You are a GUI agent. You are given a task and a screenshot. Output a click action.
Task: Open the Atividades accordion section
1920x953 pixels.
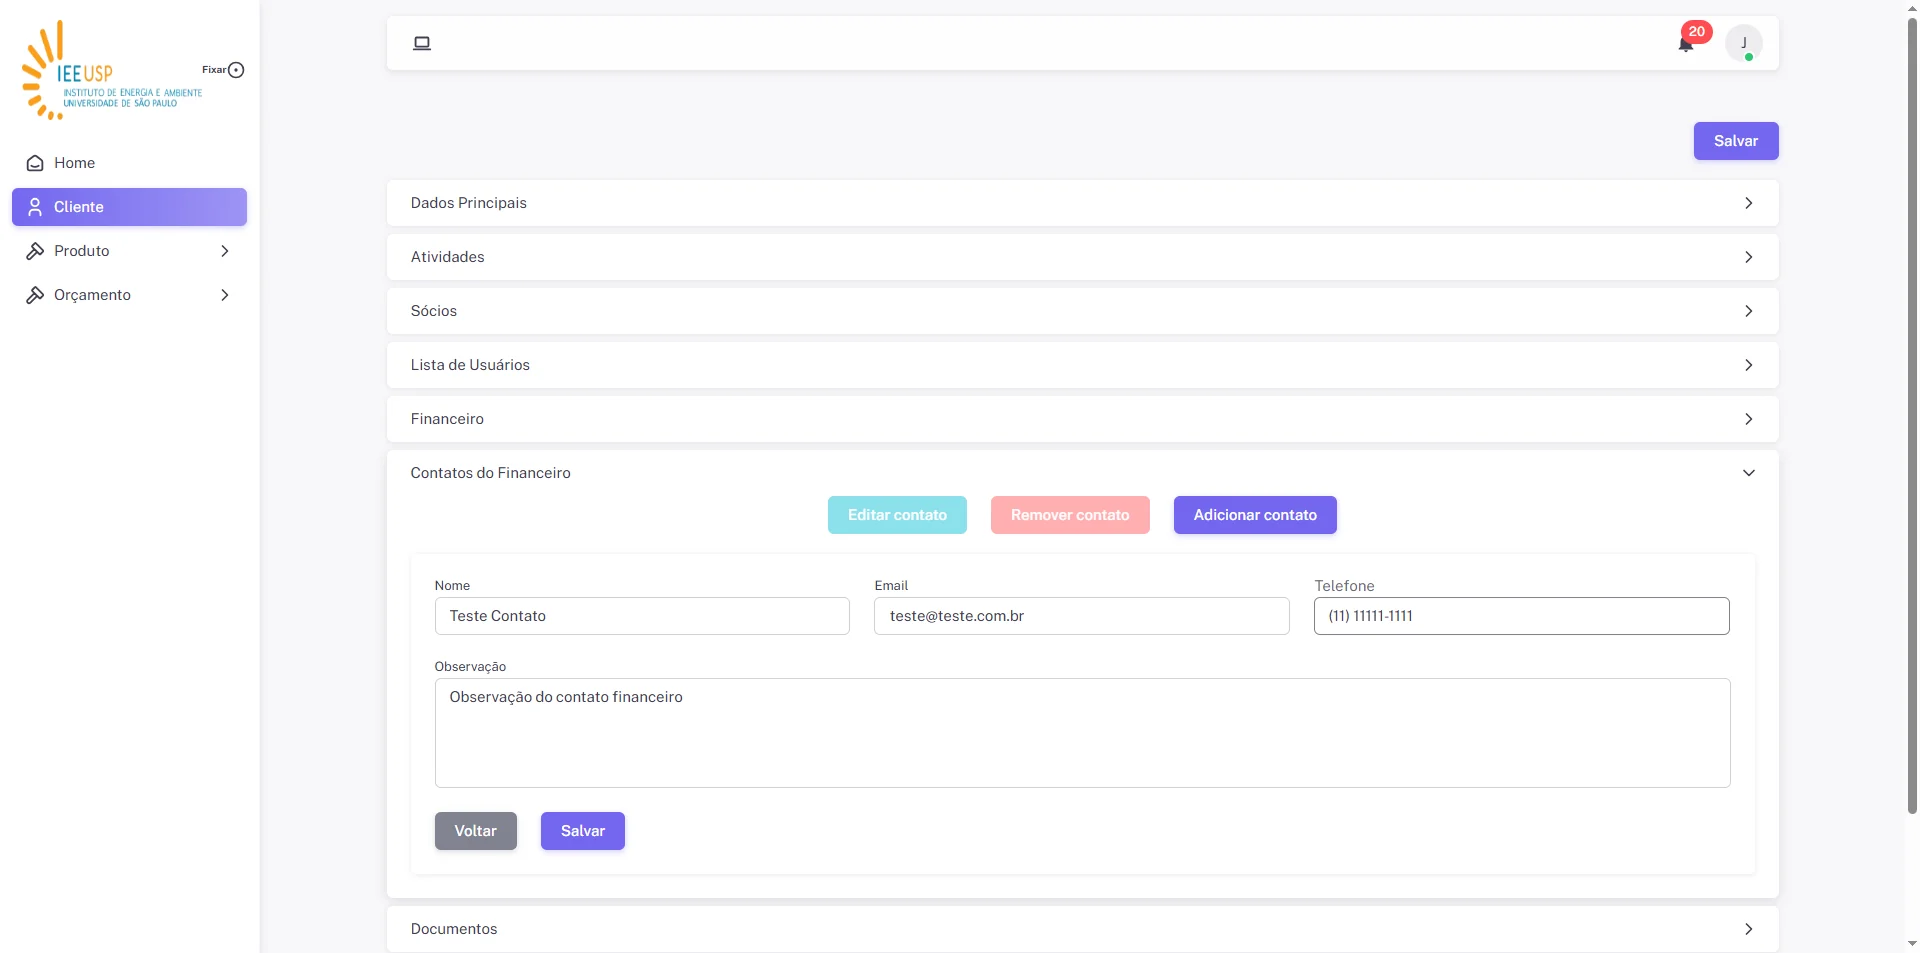[x=1082, y=257]
